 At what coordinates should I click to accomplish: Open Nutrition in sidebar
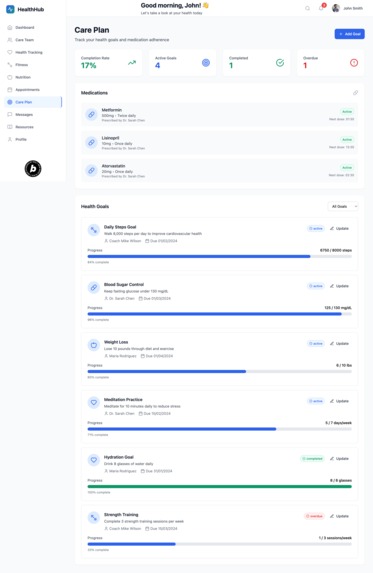pos(33,77)
